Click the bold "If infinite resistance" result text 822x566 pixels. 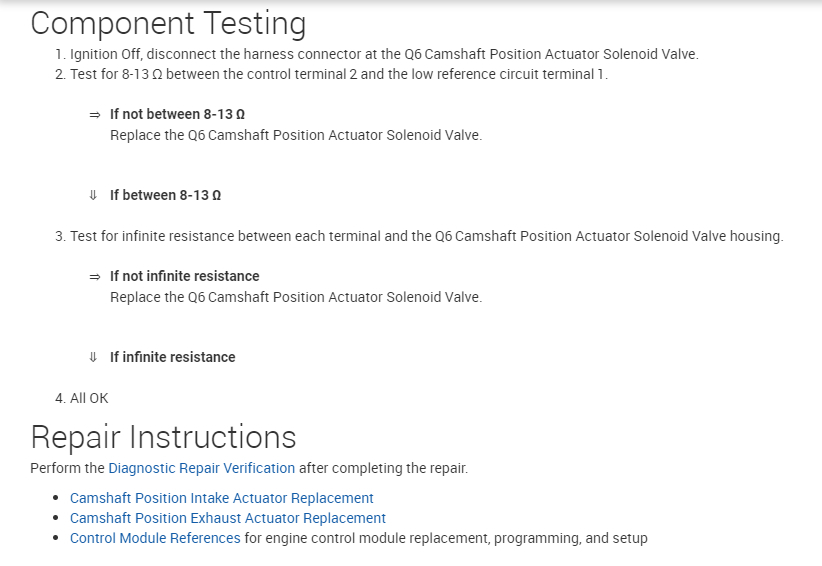(172, 357)
